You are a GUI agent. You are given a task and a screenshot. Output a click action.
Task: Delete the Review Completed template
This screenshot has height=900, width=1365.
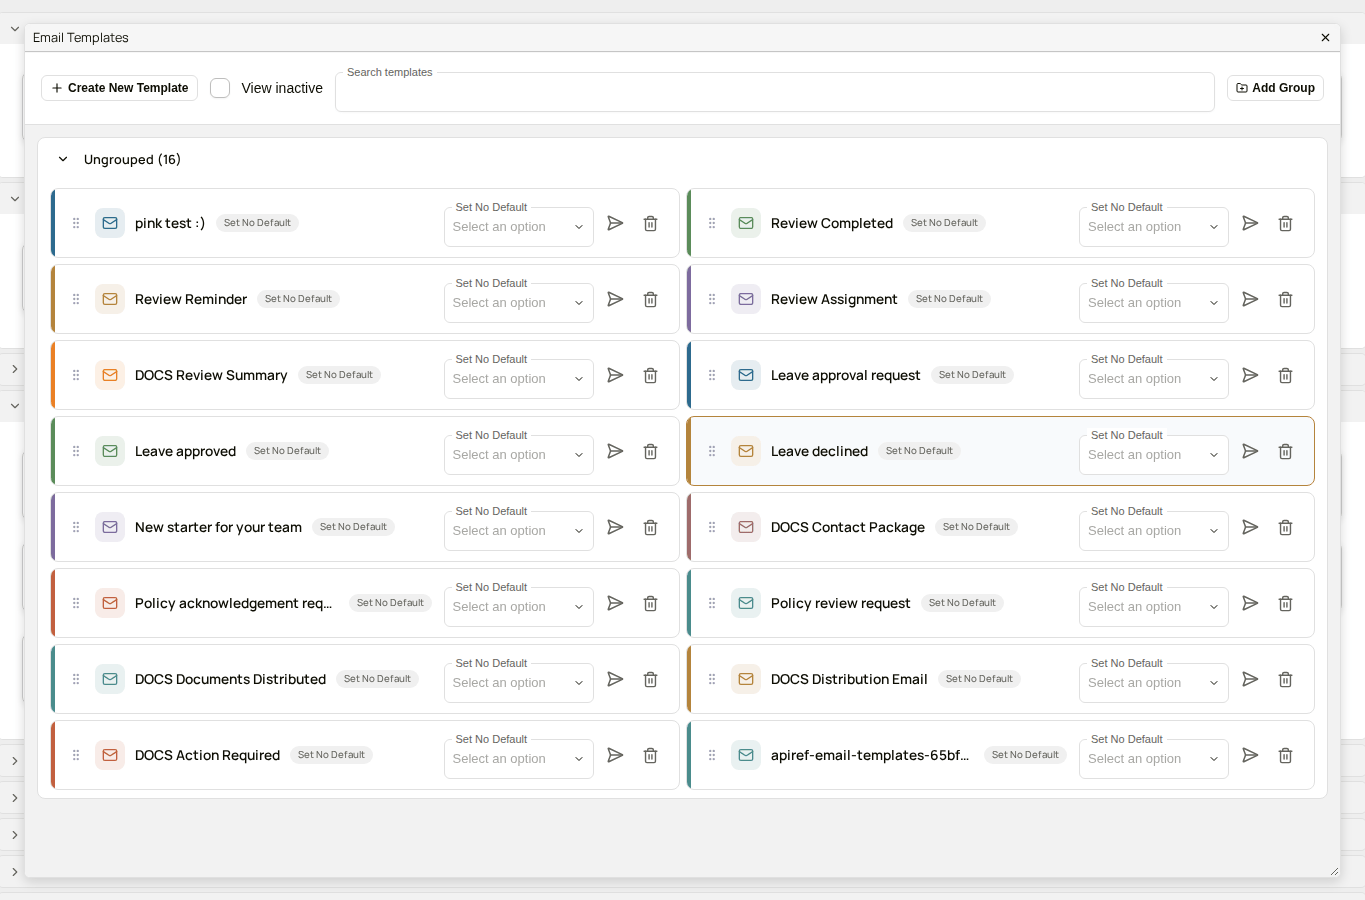coord(1286,223)
